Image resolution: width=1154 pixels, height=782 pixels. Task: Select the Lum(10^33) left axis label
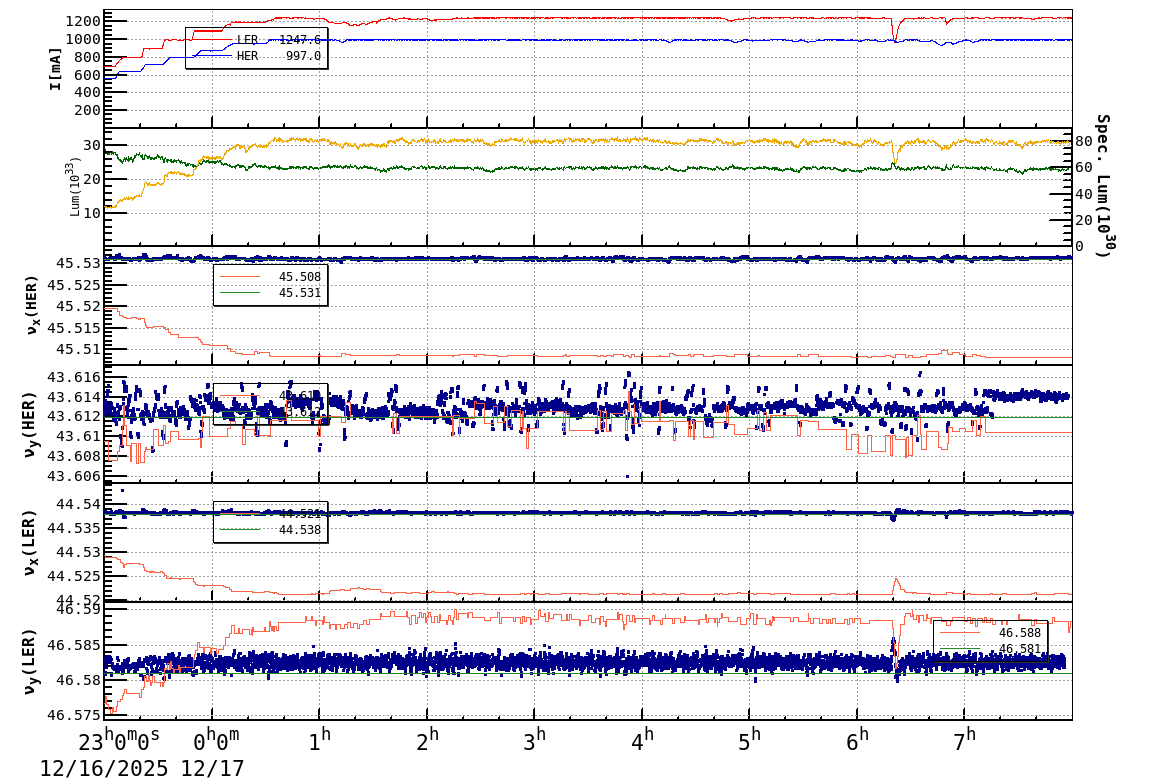(x=74, y=188)
